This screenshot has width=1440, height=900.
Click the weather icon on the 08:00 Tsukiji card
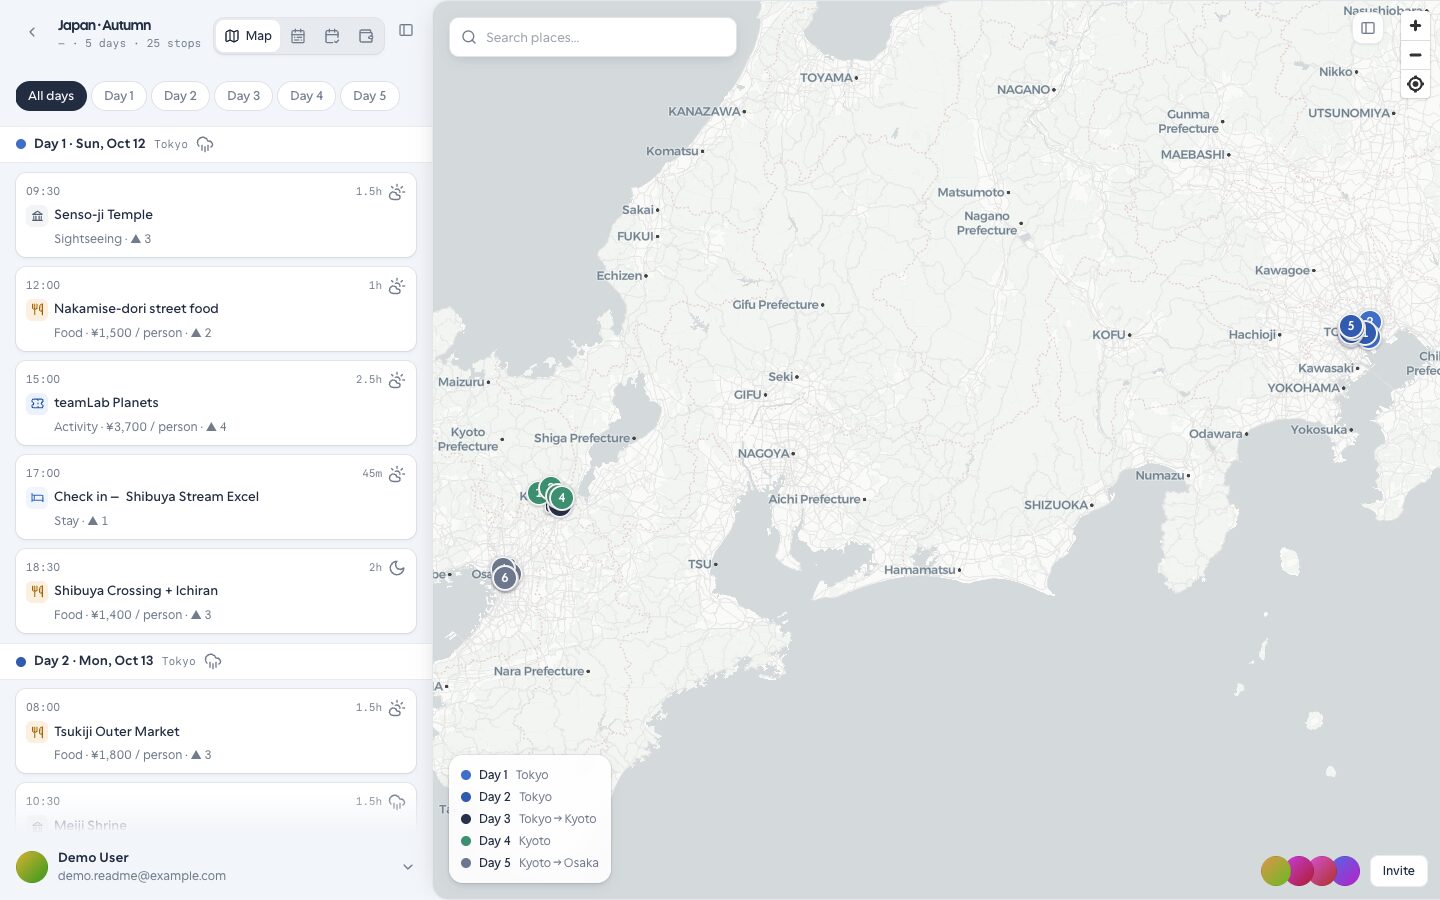click(397, 708)
